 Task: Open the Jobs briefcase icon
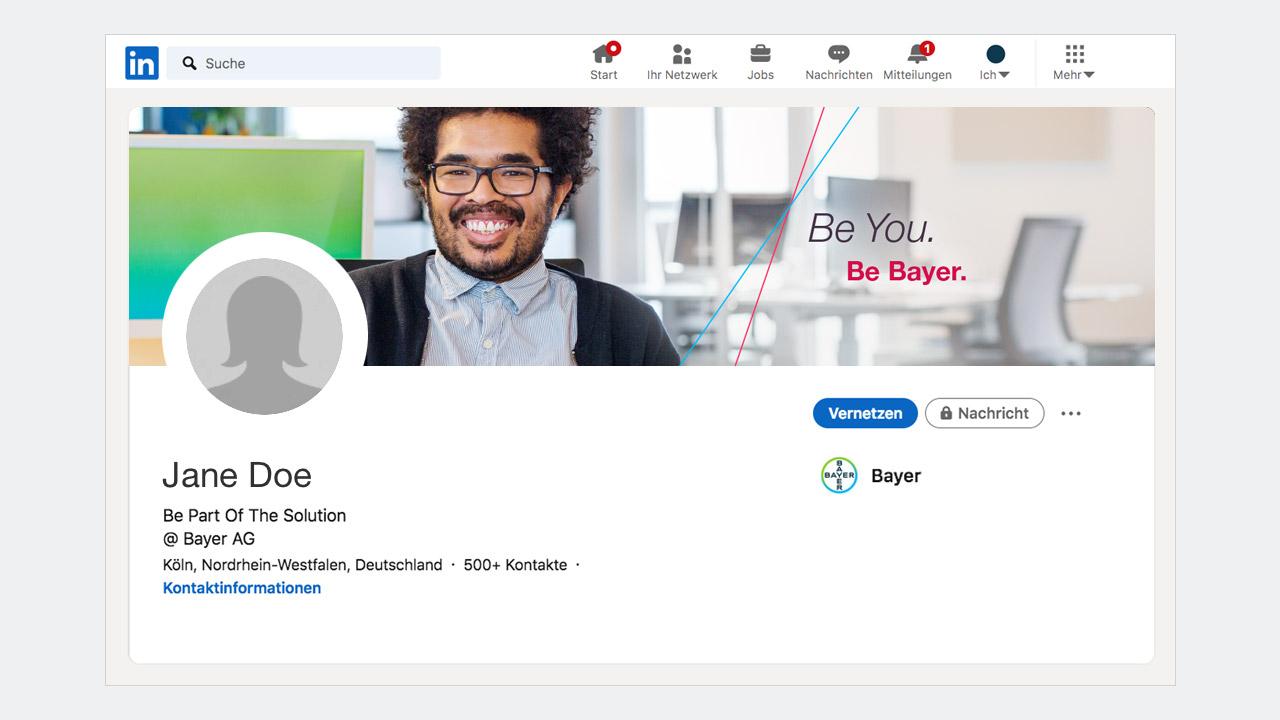[760, 54]
